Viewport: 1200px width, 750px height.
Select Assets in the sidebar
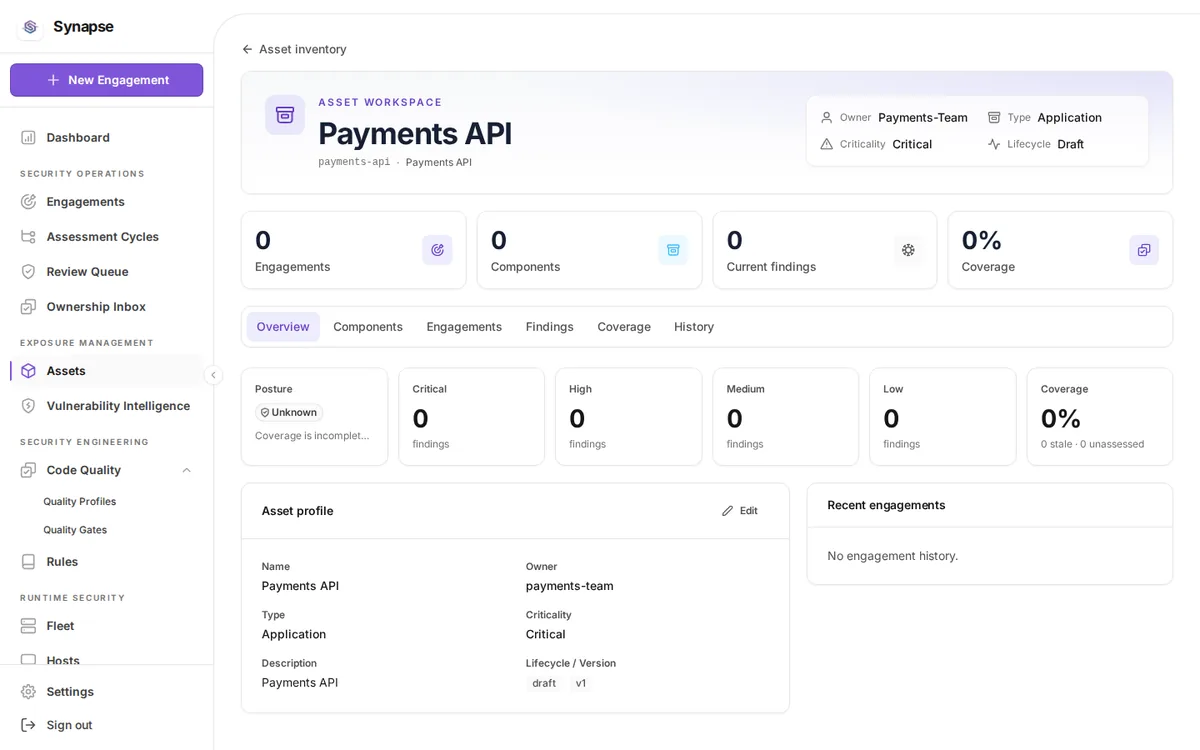[x=106, y=370]
